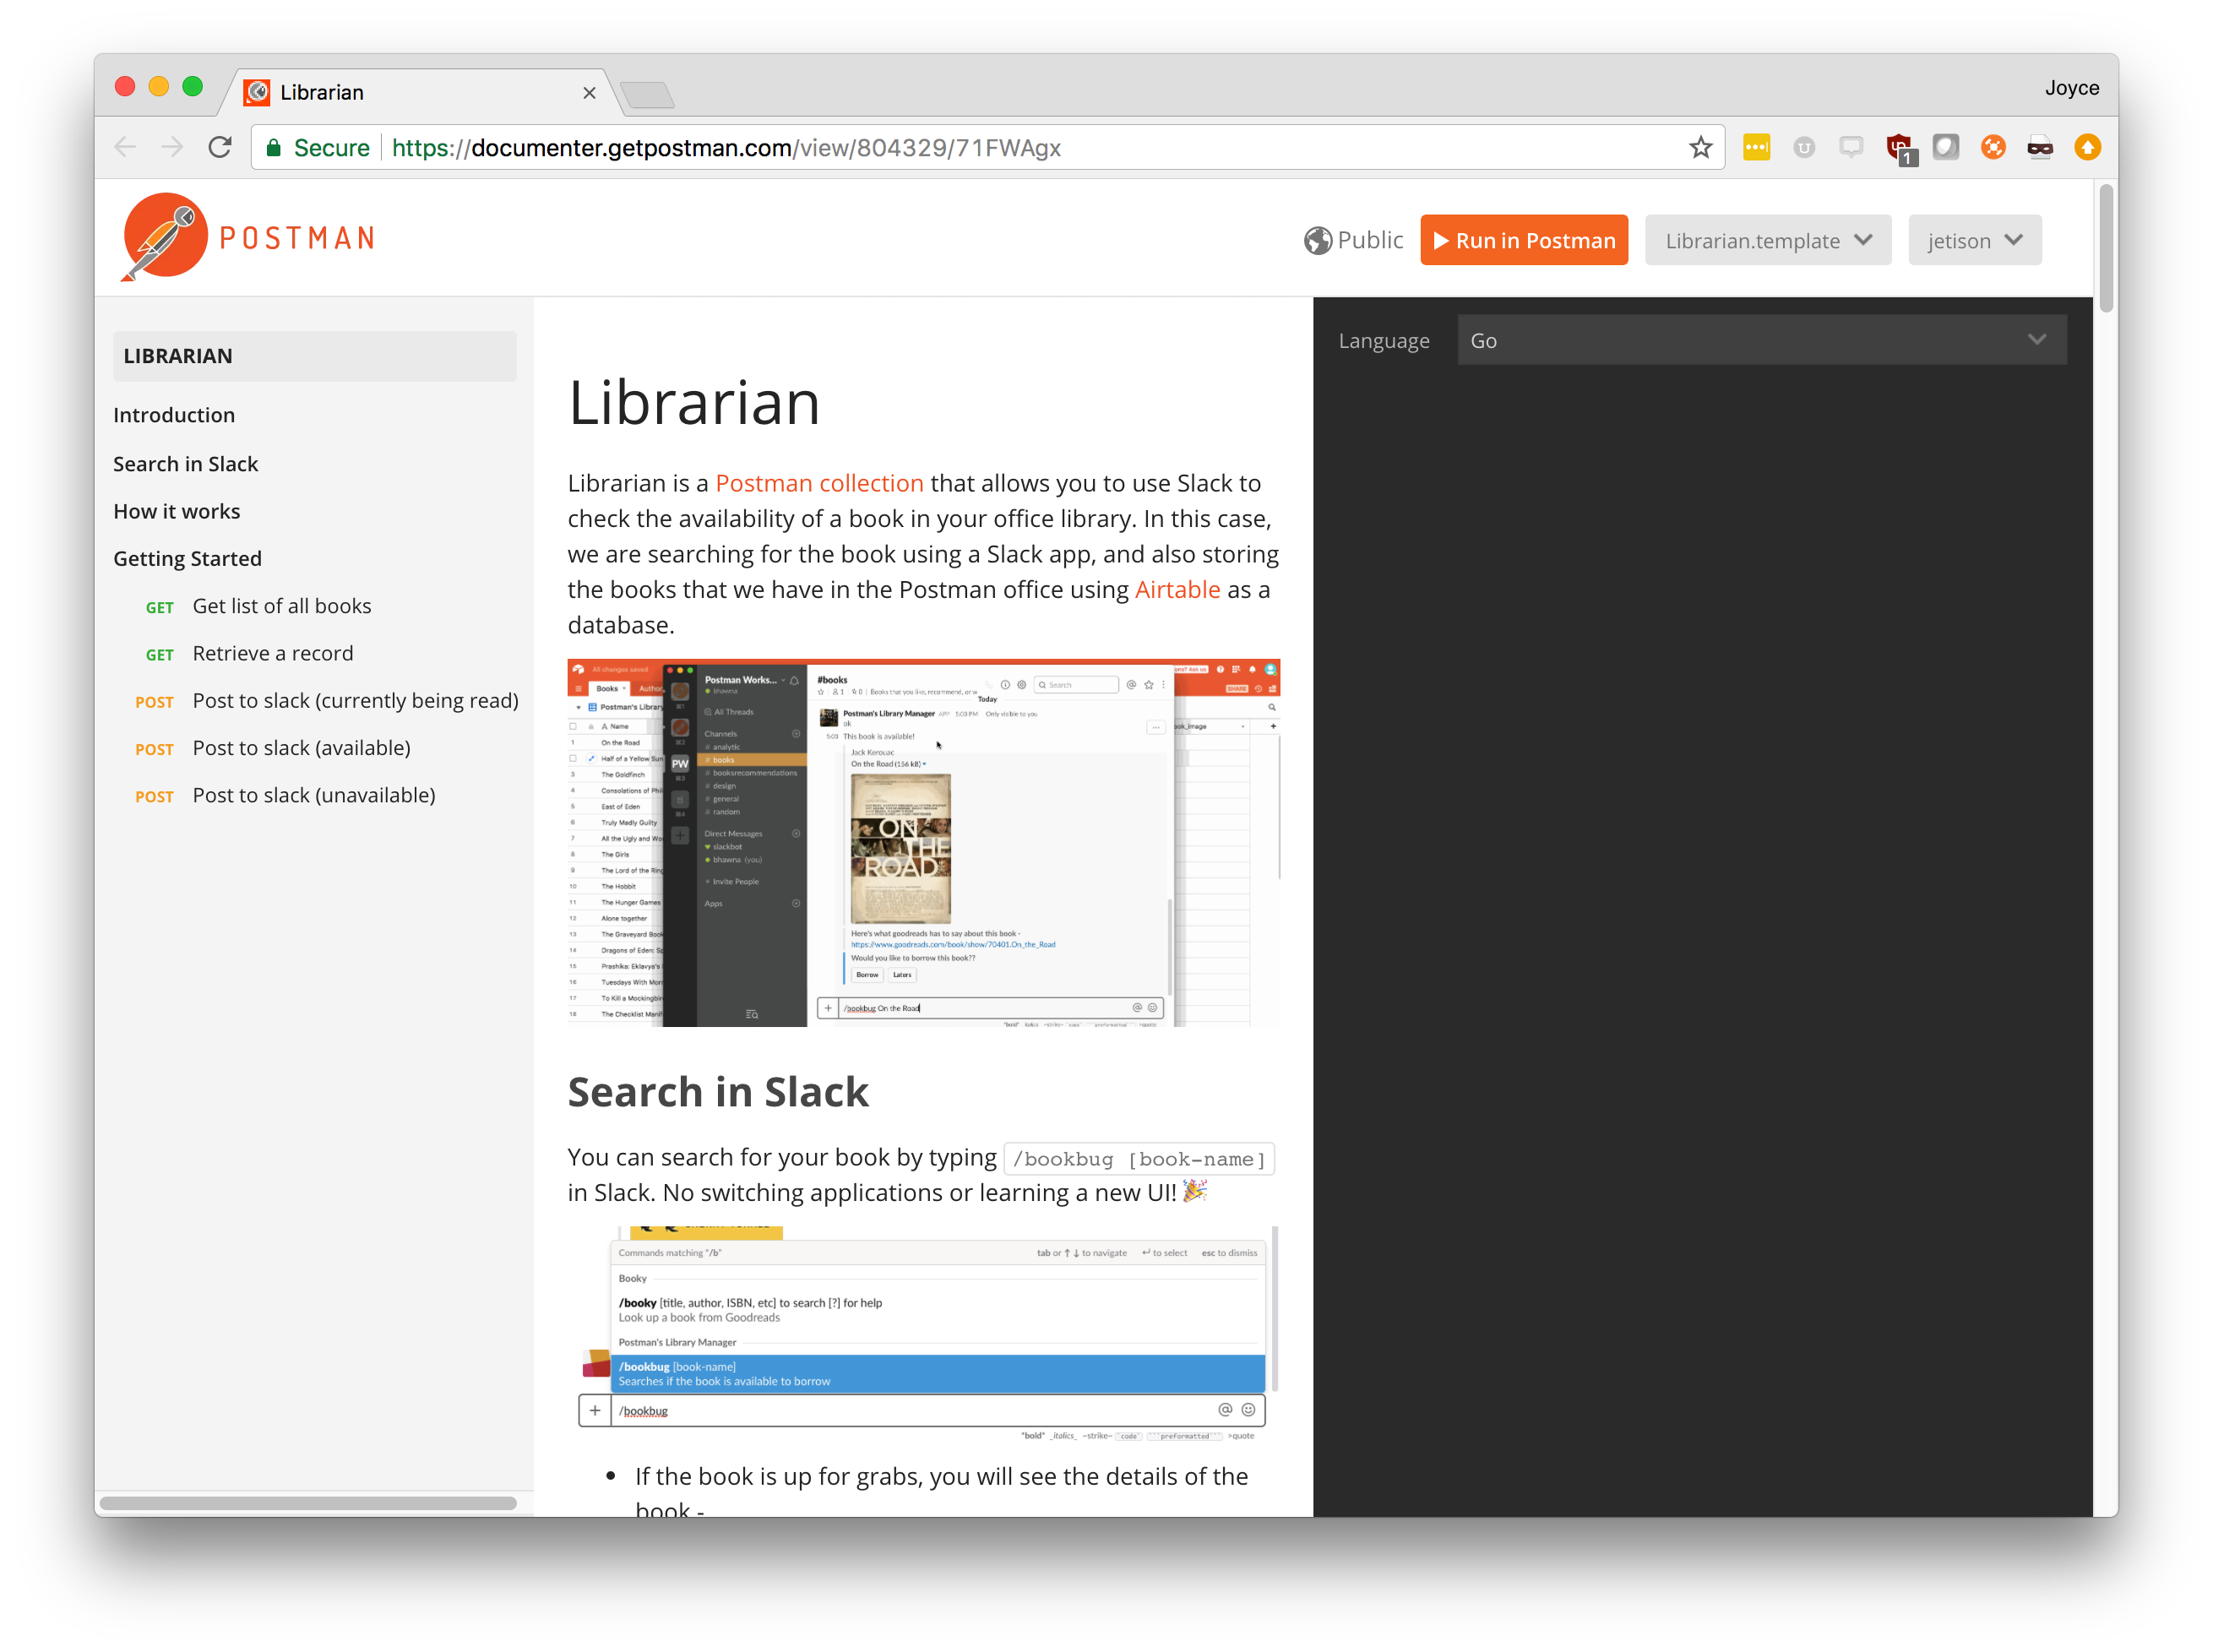The width and height of the screenshot is (2213, 1652).
Task: Click the gray square shield extension icon
Action: coord(1946,147)
